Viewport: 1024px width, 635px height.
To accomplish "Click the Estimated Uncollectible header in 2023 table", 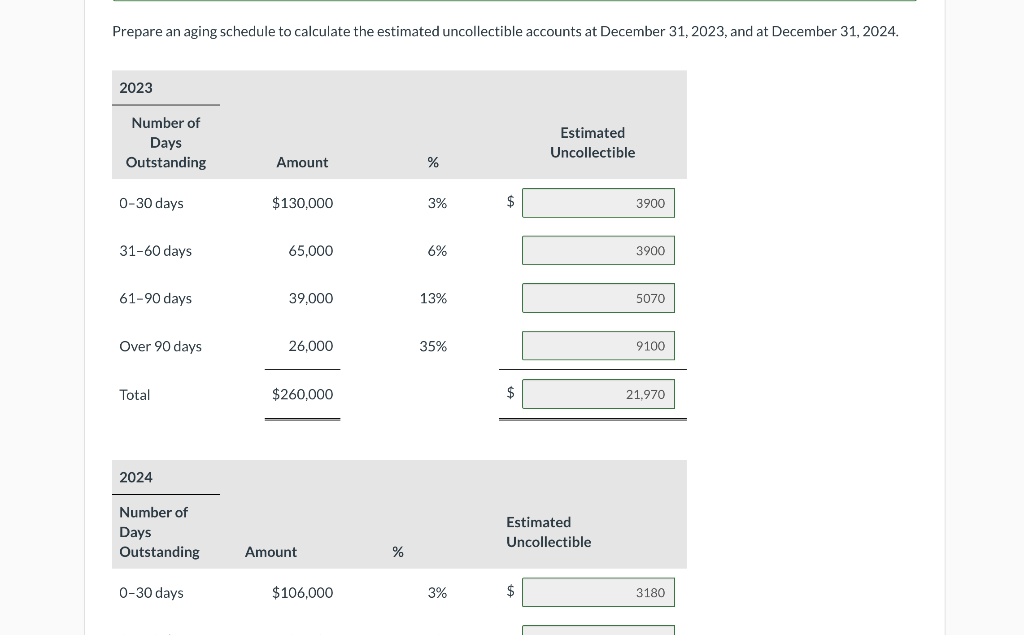I will (x=592, y=142).
